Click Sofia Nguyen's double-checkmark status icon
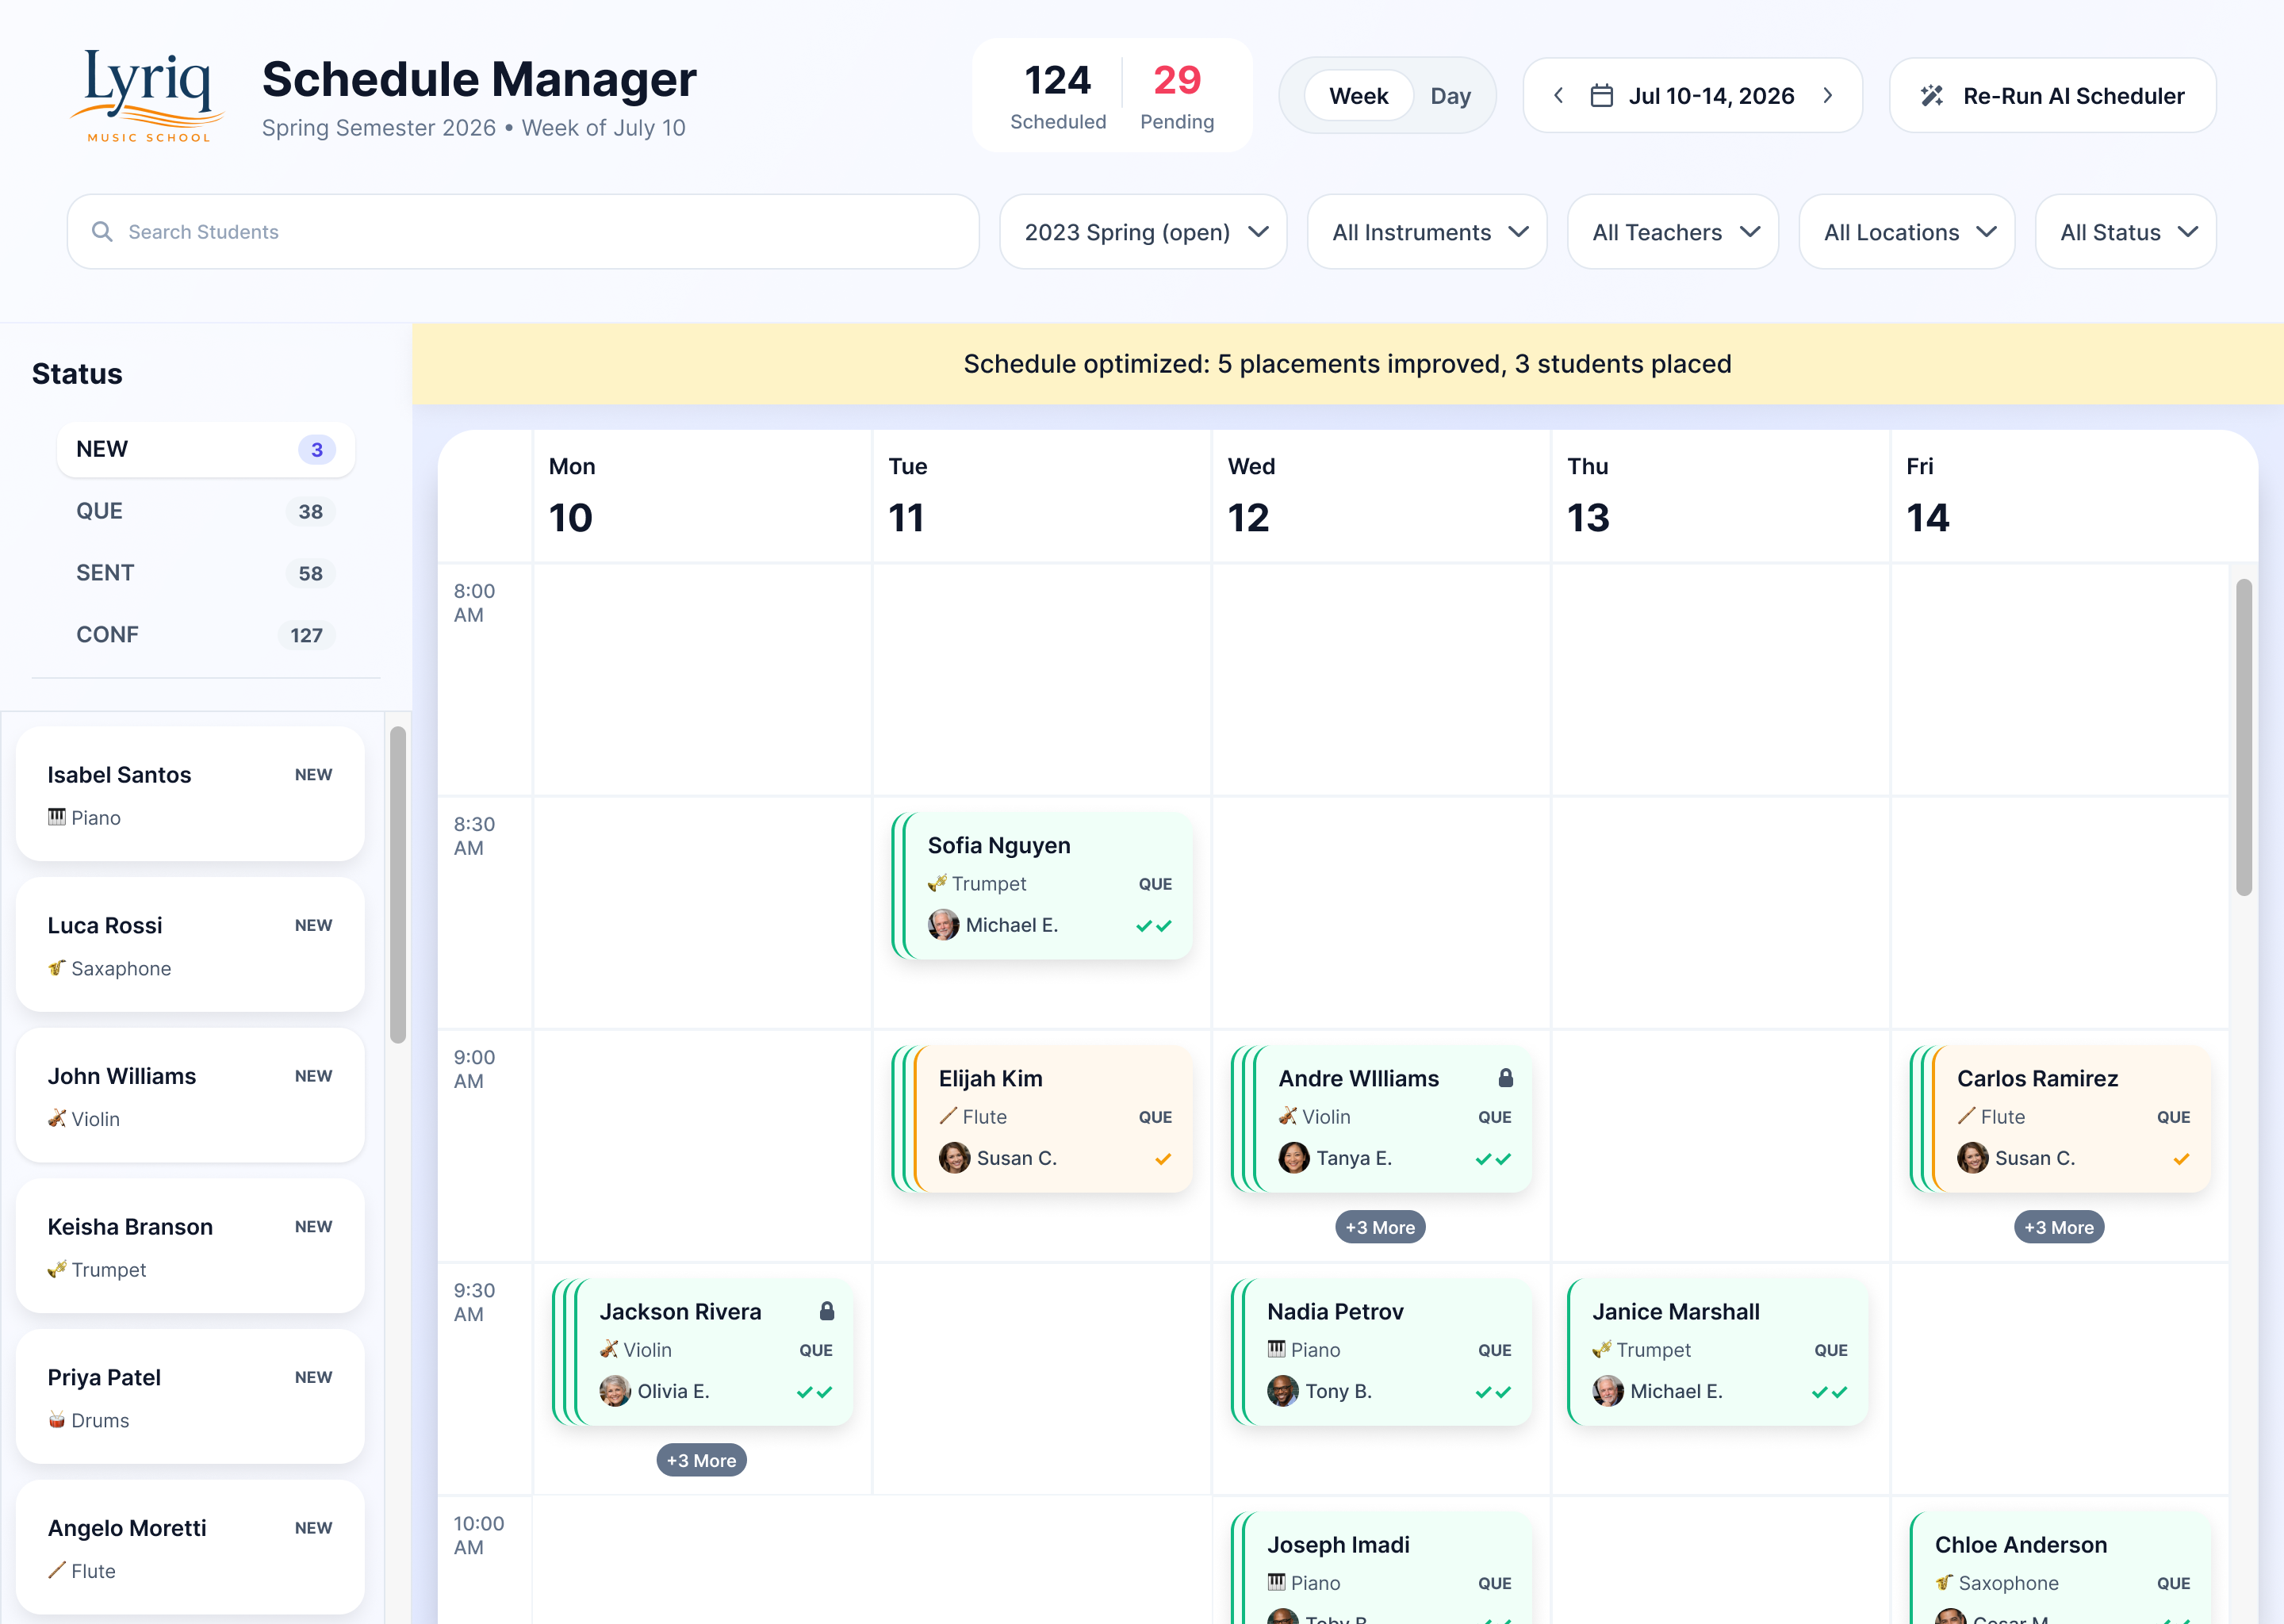This screenshot has height=1624, width=2284. [x=1153, y=926]
